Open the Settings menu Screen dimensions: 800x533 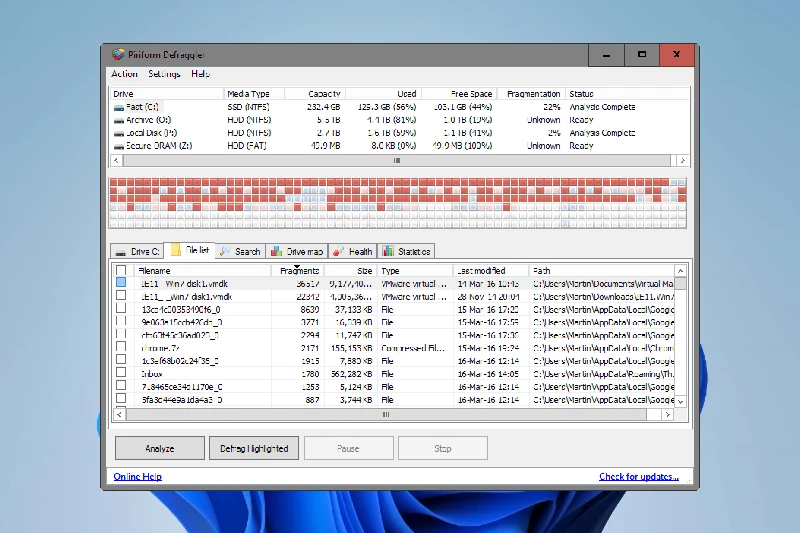164,74
